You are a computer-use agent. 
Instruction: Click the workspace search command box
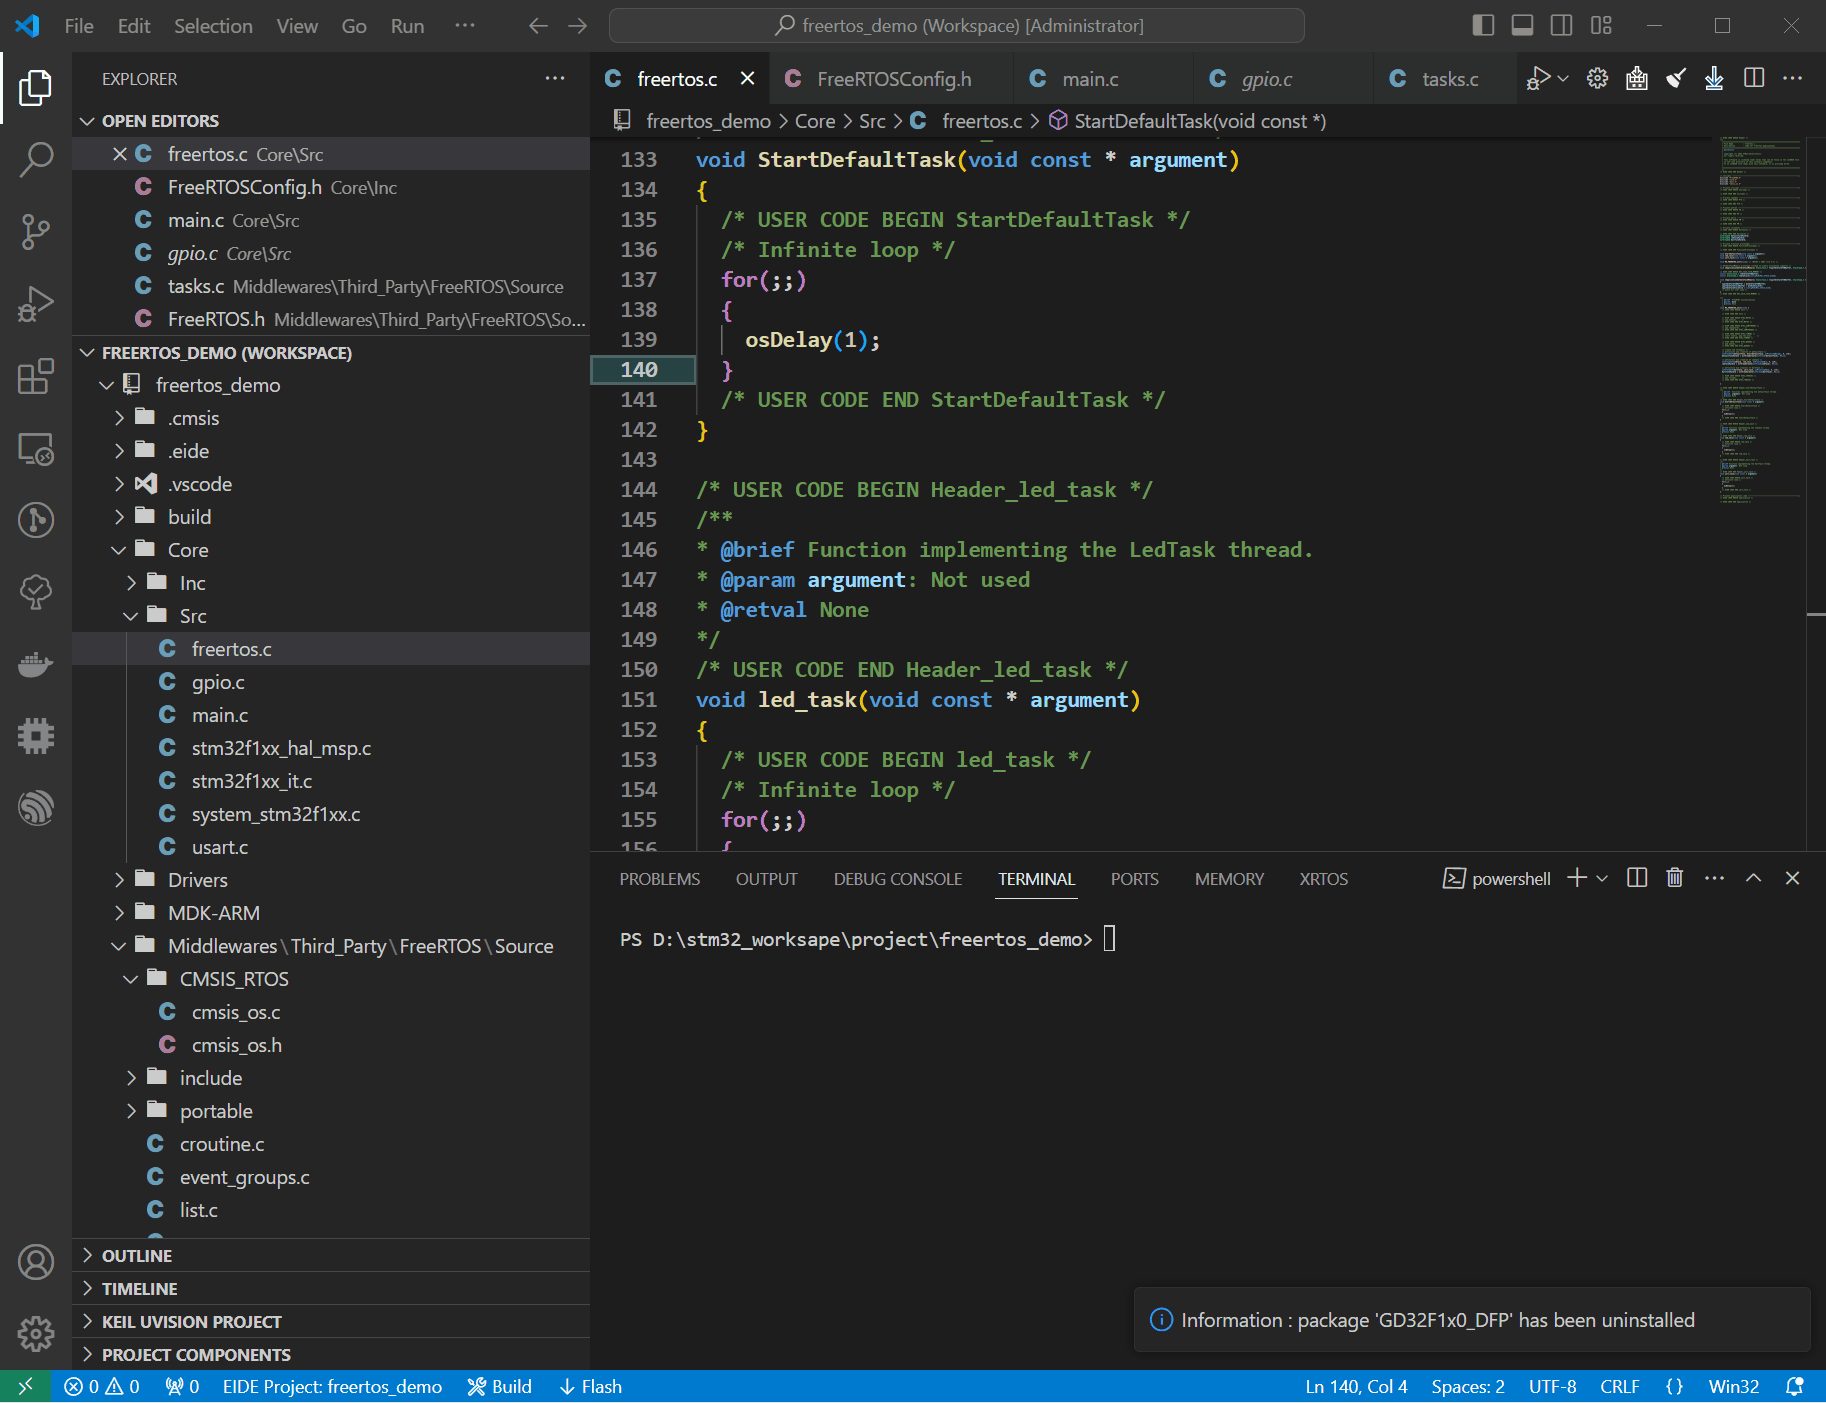click(x=957, y=26)
